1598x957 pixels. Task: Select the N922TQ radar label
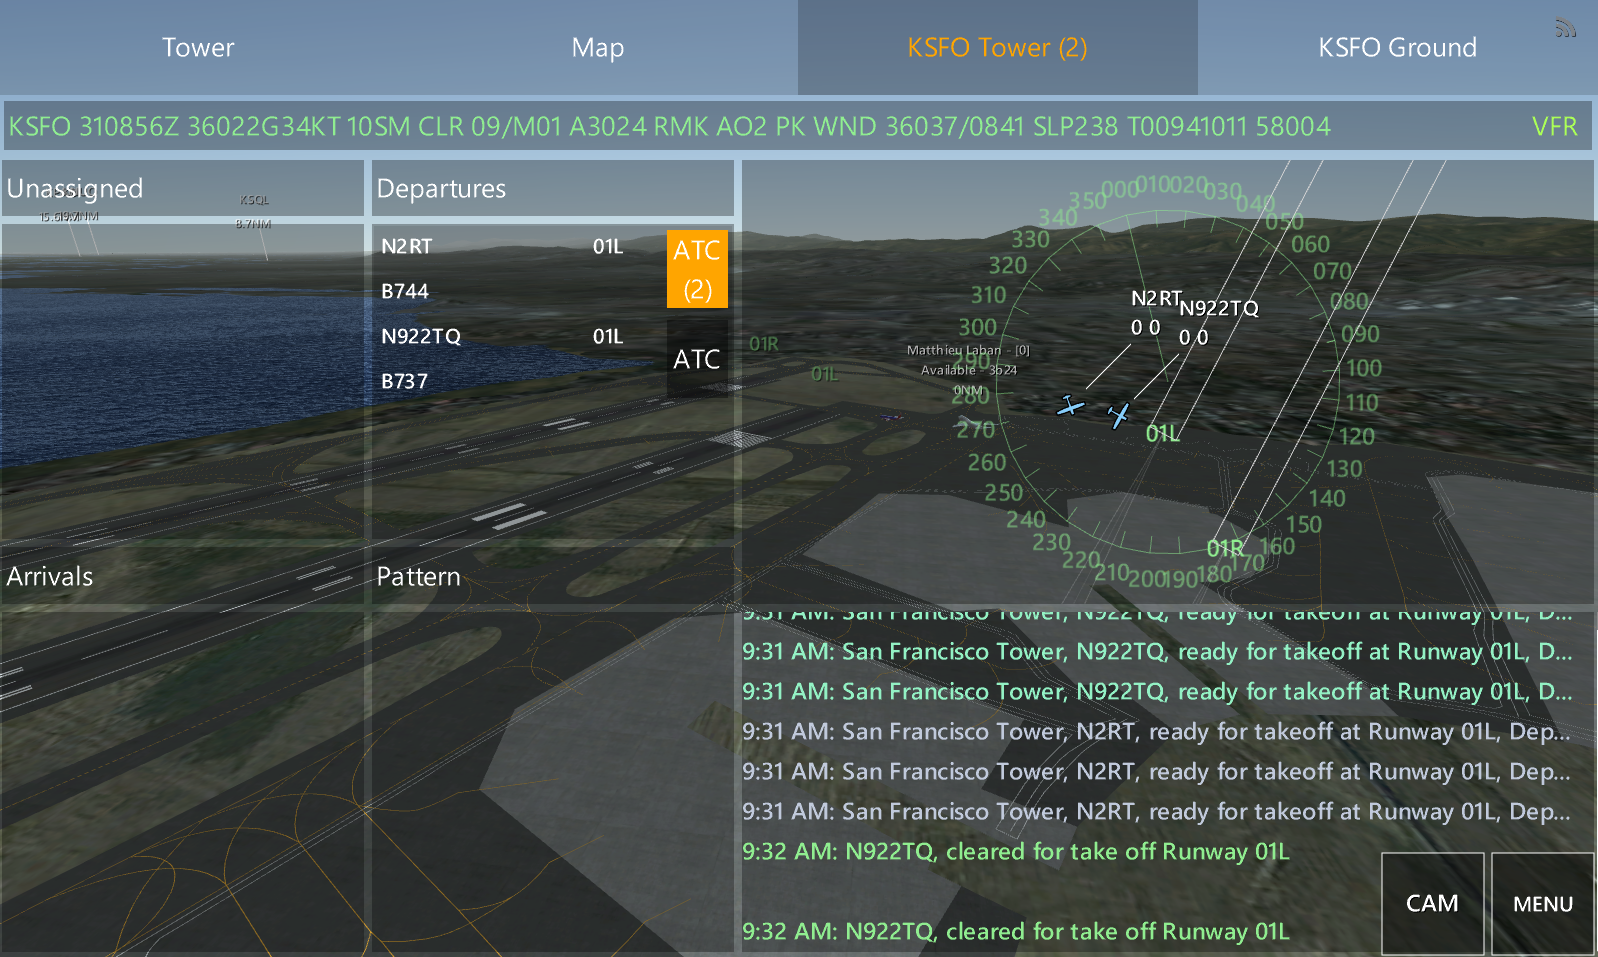pos(1218,308)
